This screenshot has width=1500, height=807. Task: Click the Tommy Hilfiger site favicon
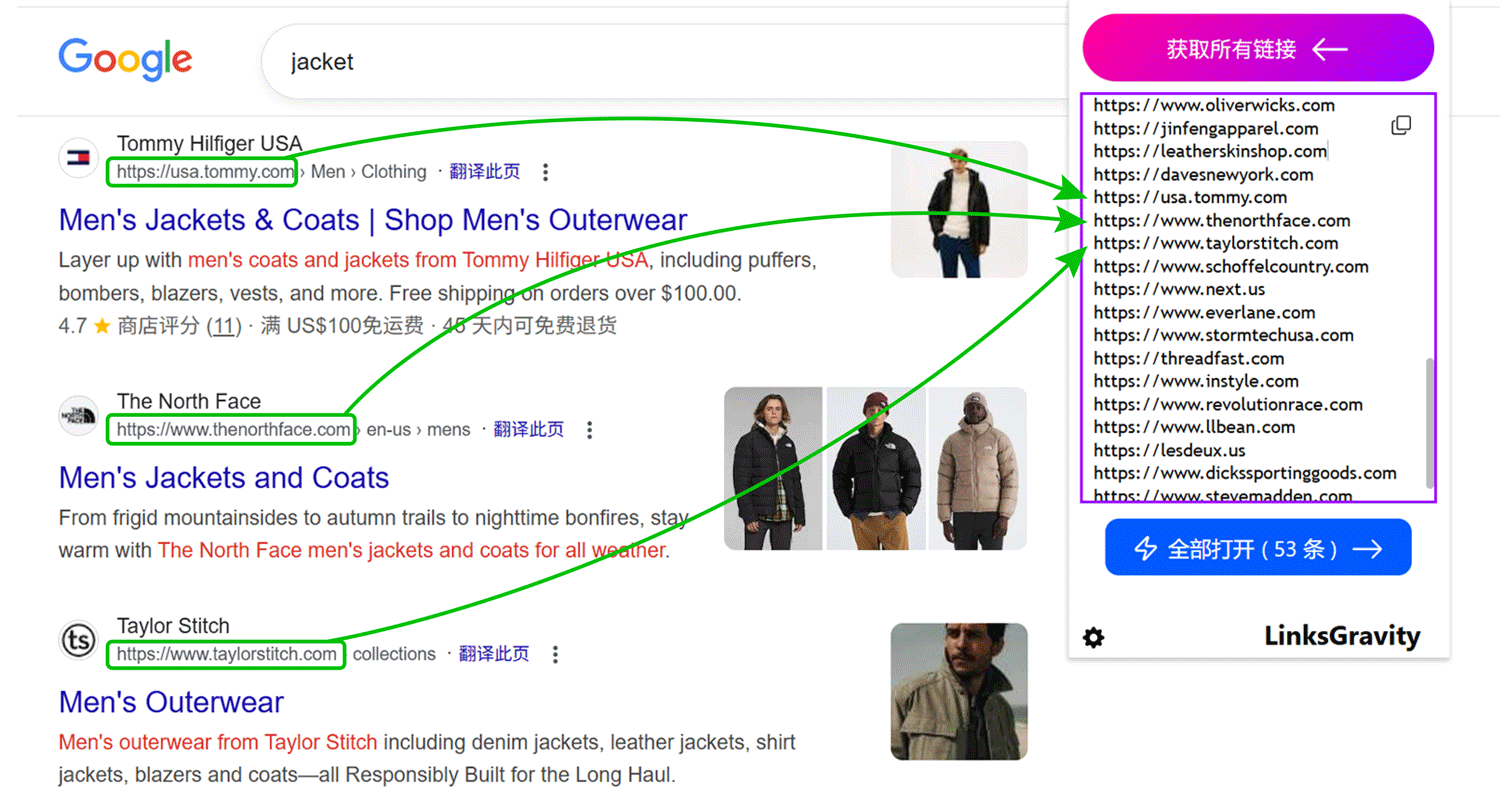pos(78,158)
